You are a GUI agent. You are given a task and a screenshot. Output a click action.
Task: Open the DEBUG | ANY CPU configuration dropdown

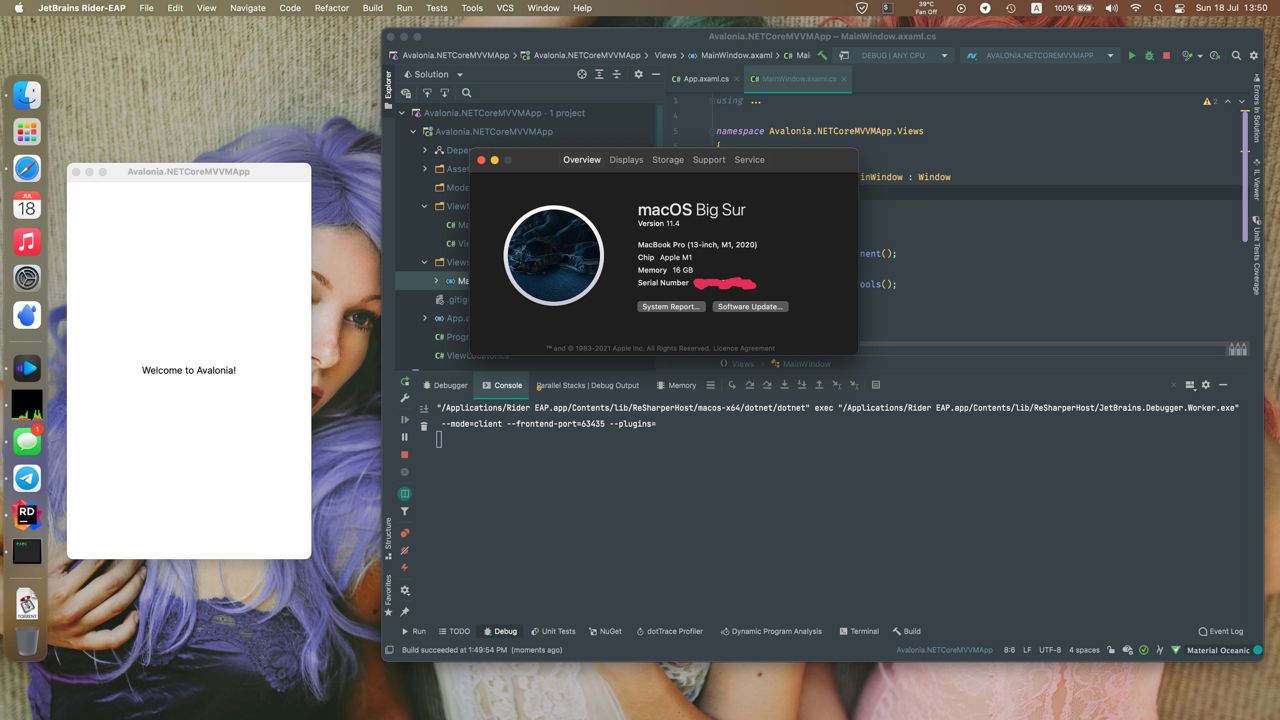click(894, 56)
